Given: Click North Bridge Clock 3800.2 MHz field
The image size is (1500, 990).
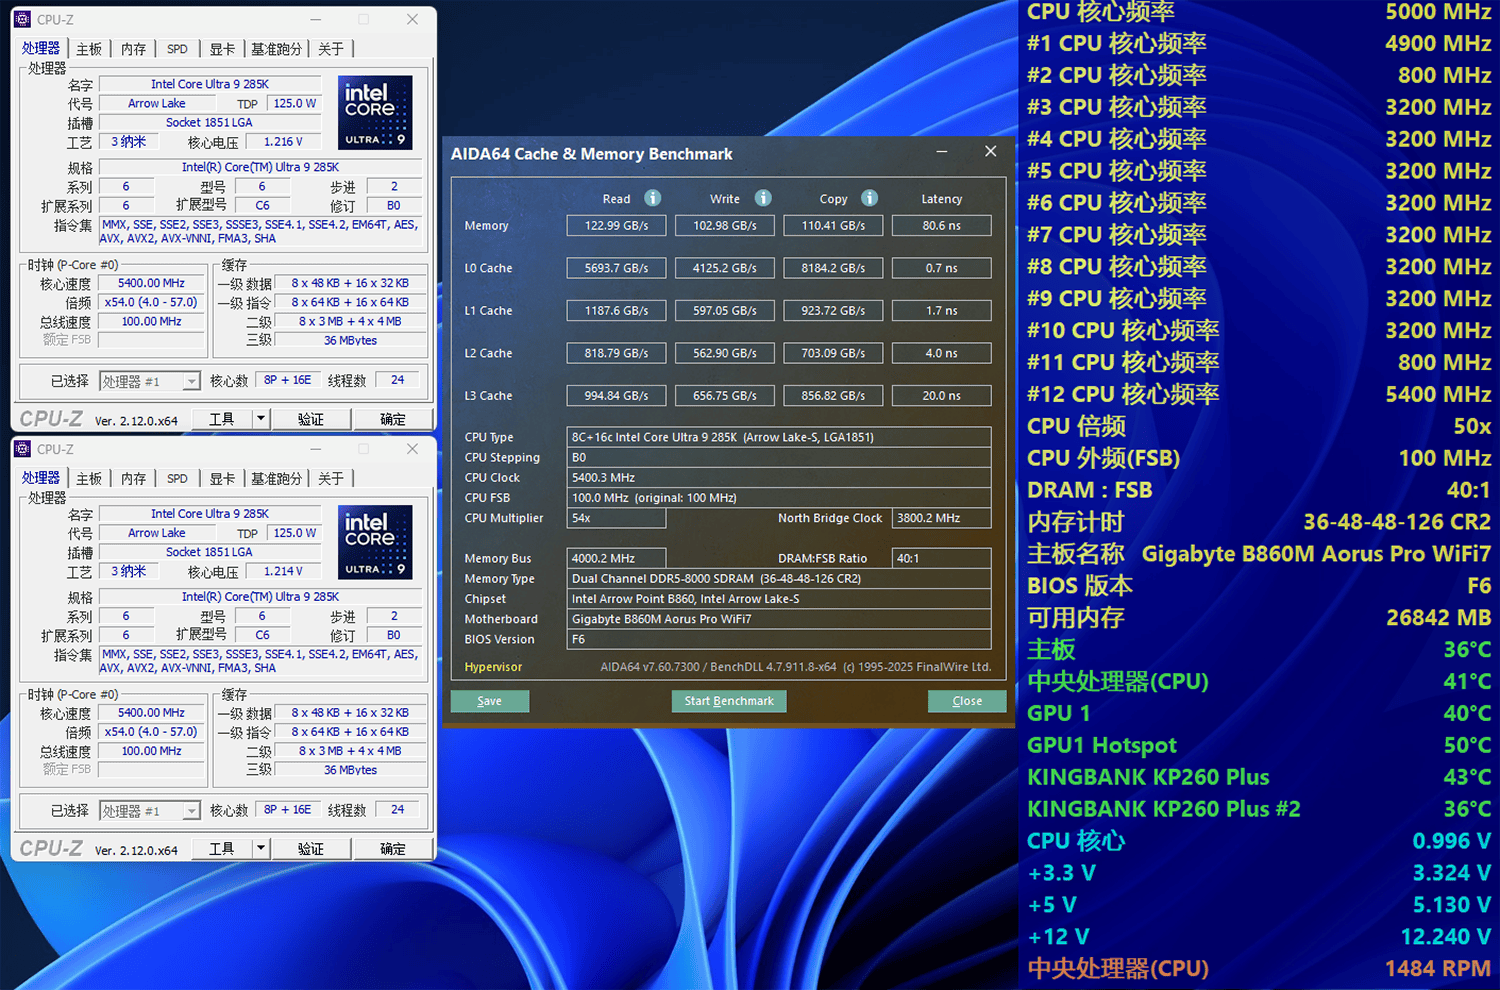Looking at the screenshot, I should (942, 518).
